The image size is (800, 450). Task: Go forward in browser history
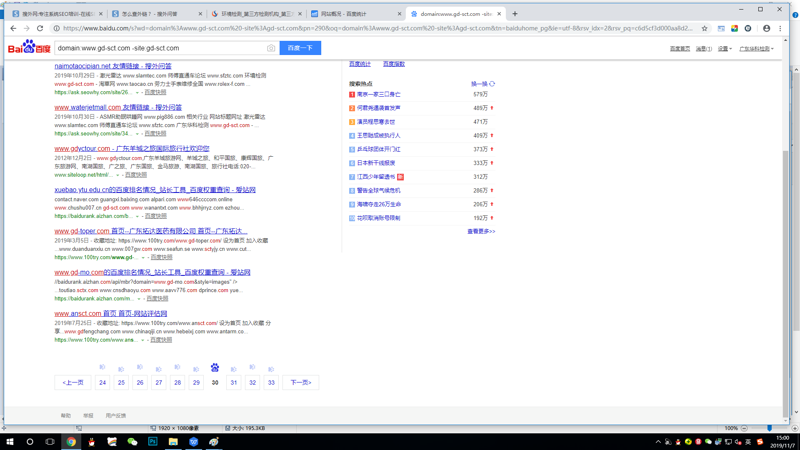click(x=27, y=29)
